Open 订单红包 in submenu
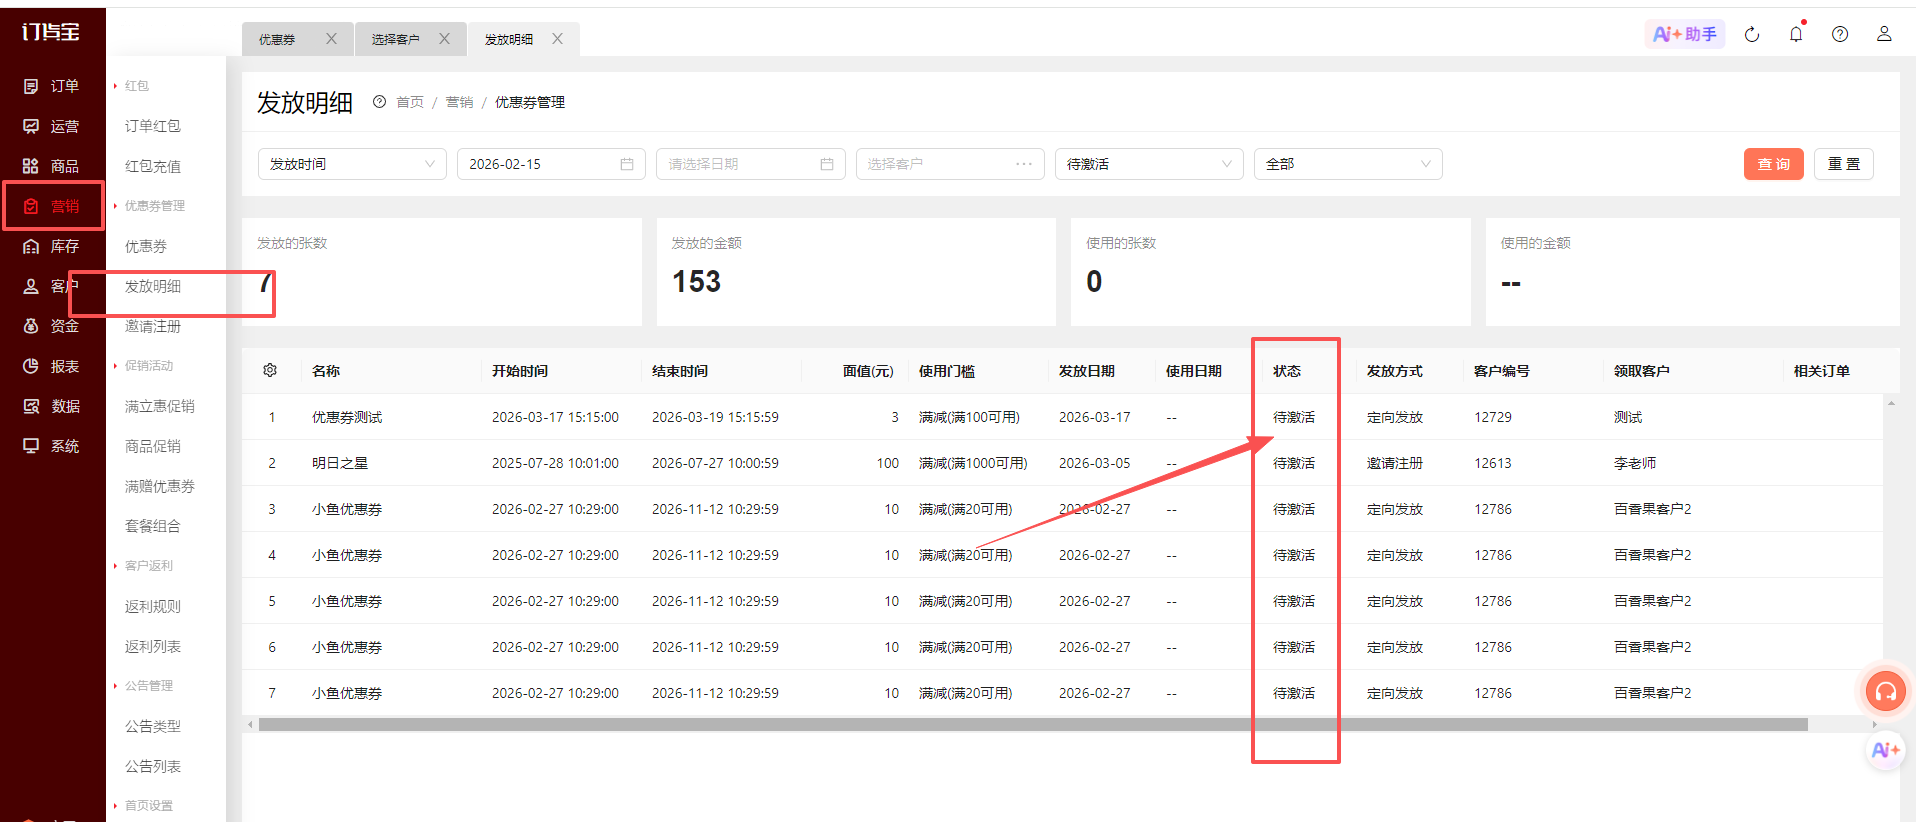This screenshot has height=822, width=1916. tap(152, 126)
